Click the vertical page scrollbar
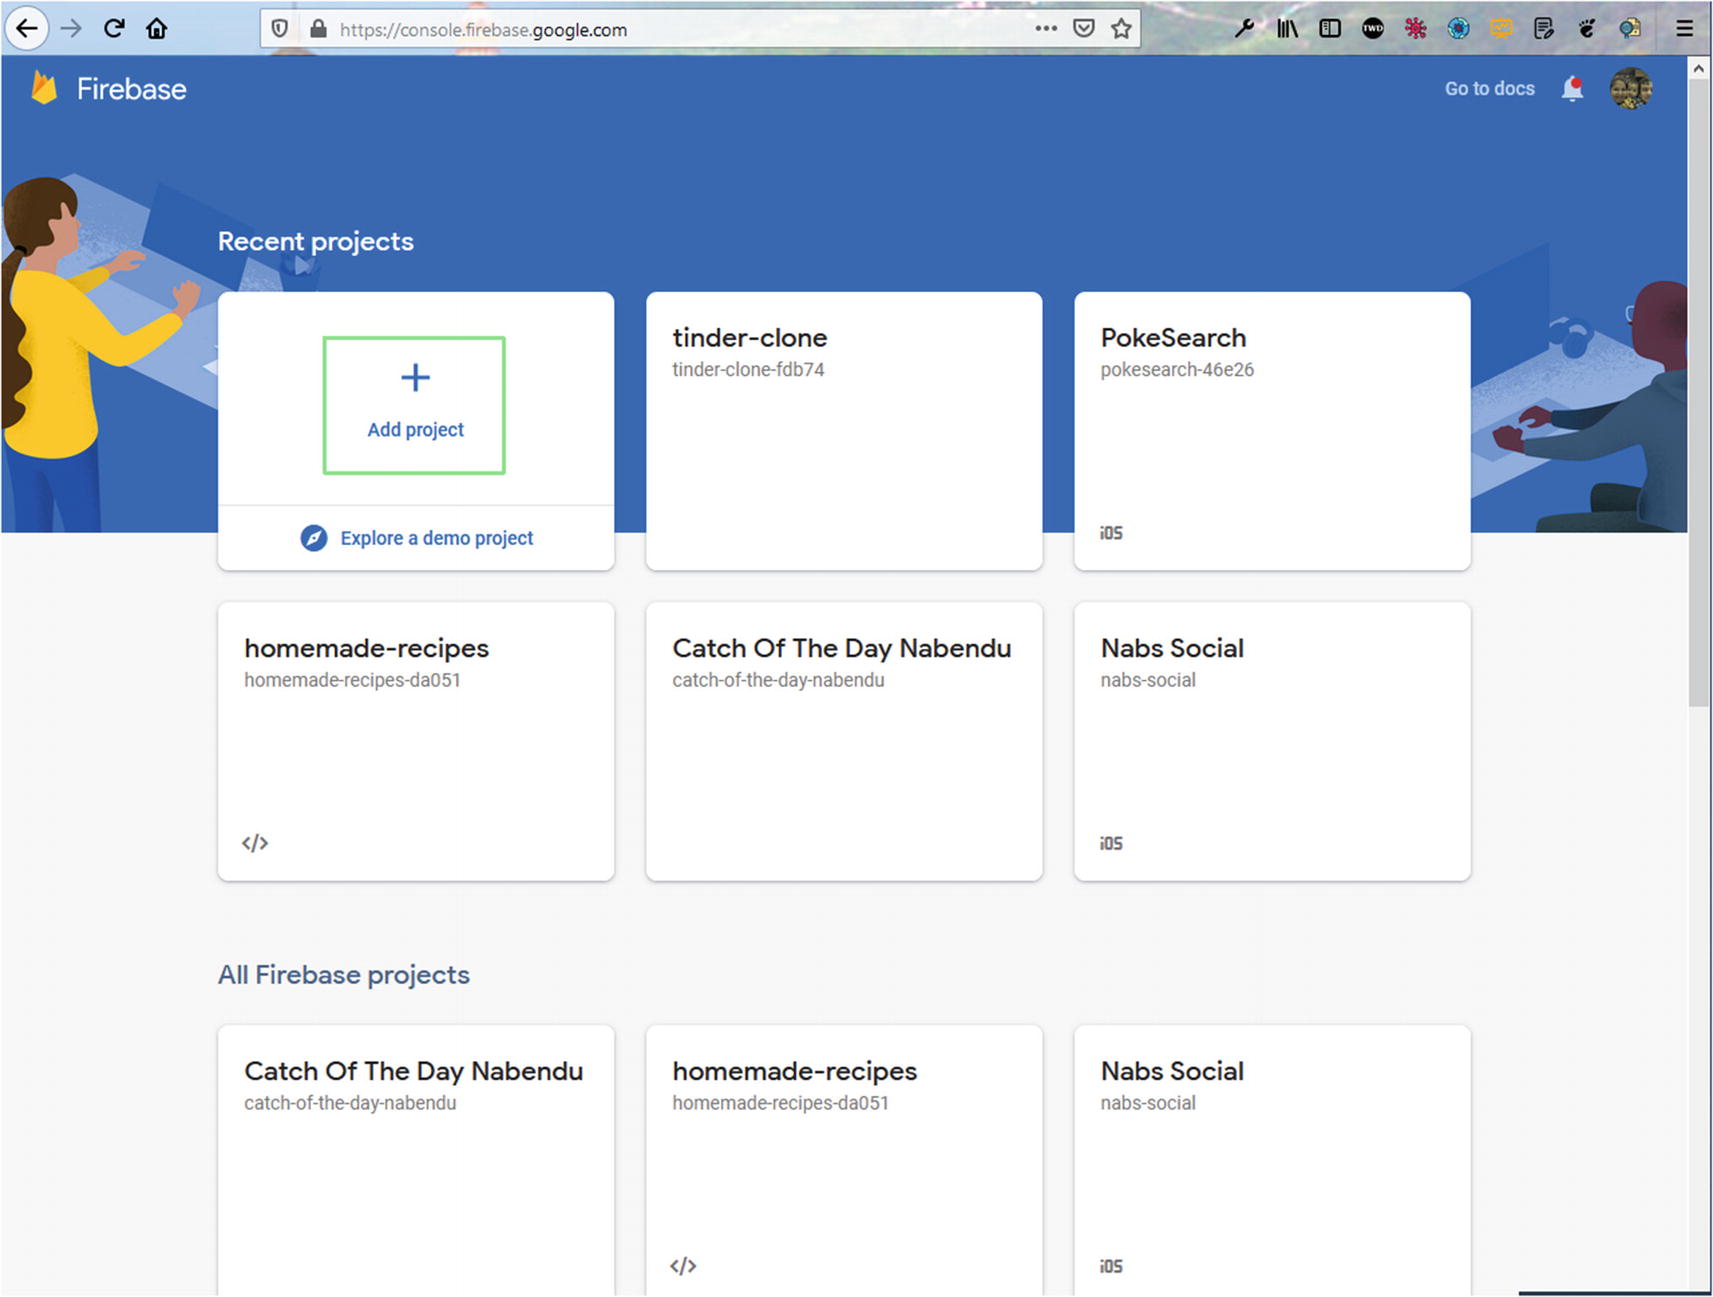Image resolution: width=1713 pixels, height=1297 pixels. pos(1698,400)
